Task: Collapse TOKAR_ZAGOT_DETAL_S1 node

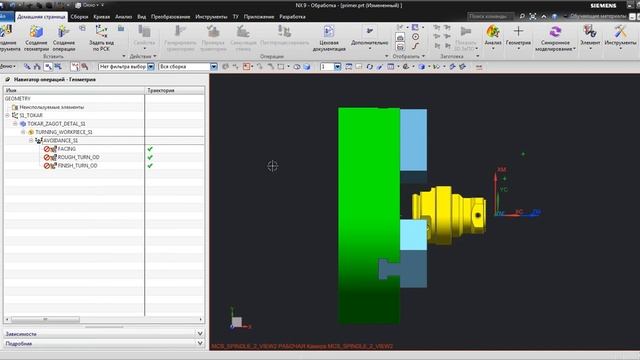Action: click(15, 124)
